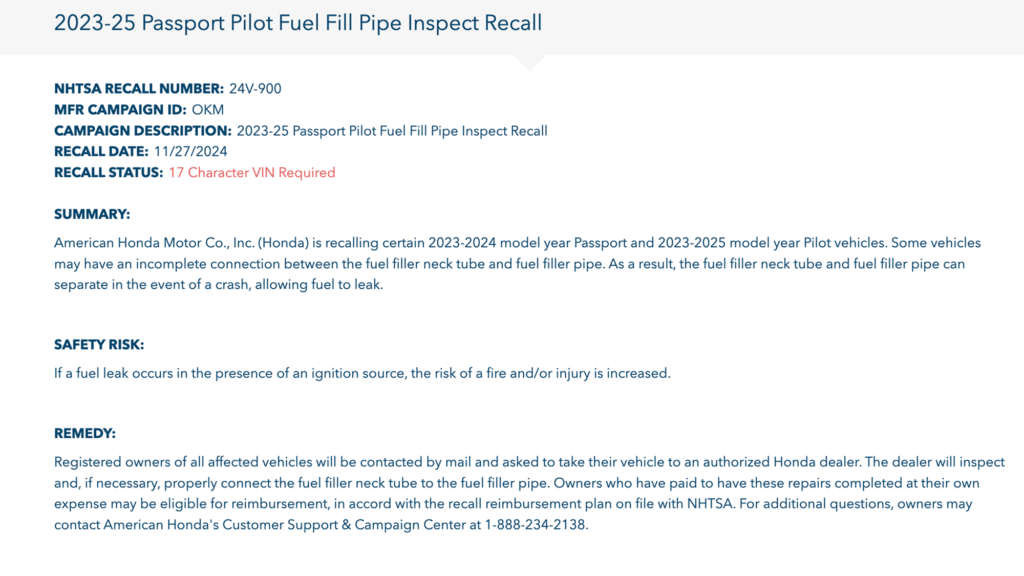Click the downward pointer notch below the header
Screen dimensions: 1024x576
coord(530,63)
